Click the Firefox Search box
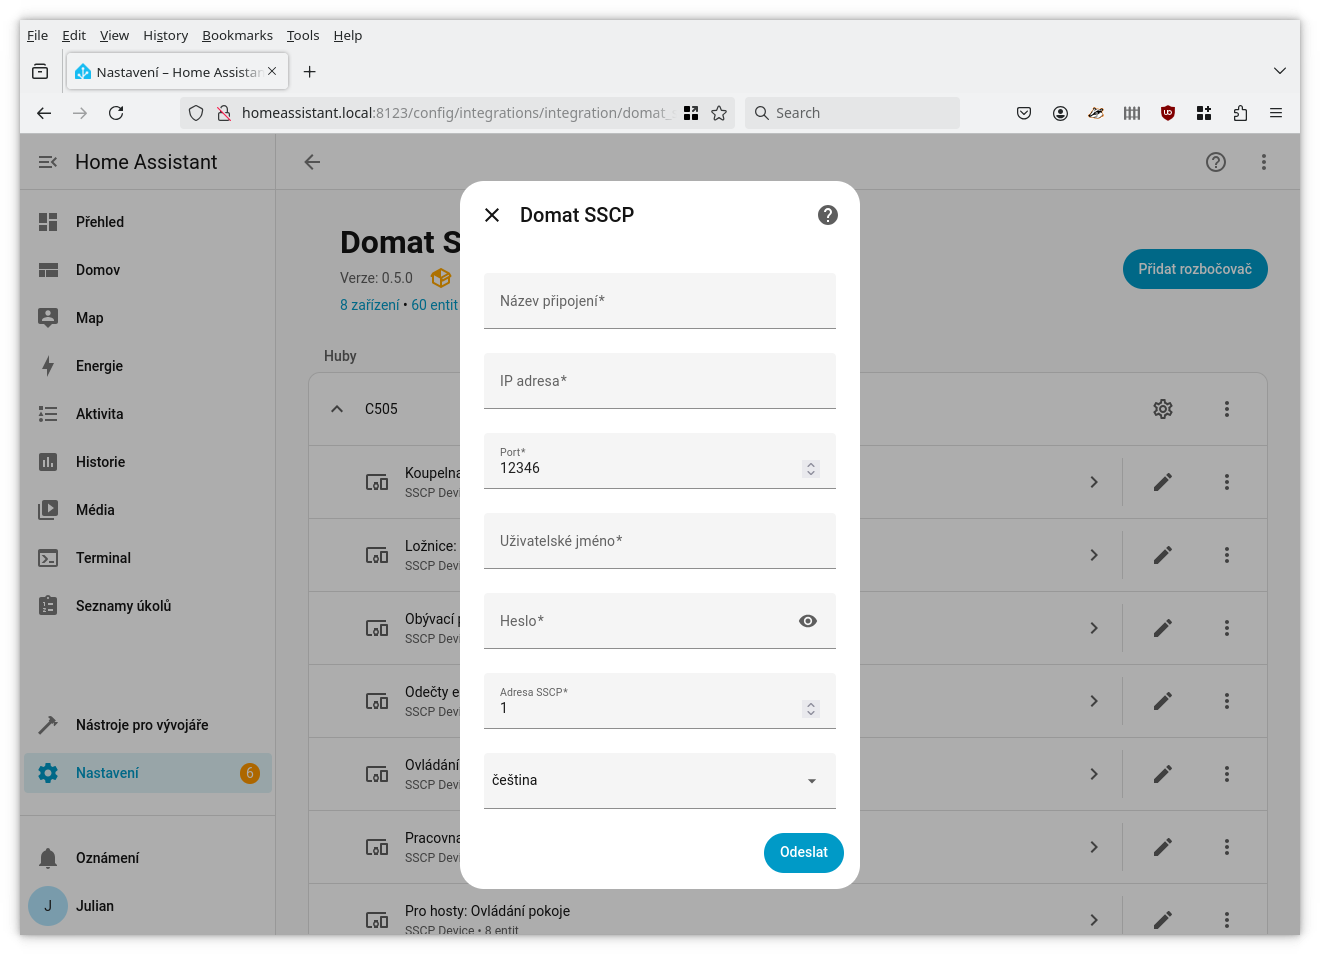Image resolution: width=1320 pixels, height=955 pixels. [x=852, y=113]
